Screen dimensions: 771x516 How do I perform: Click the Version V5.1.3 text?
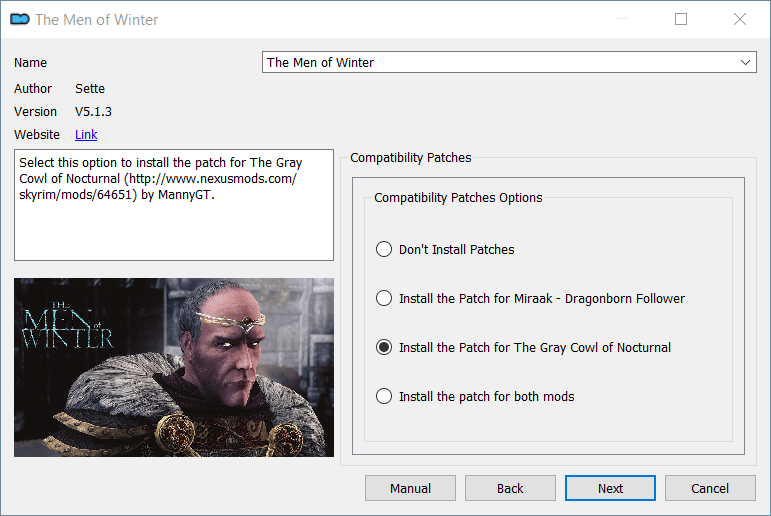pos(93,112)
